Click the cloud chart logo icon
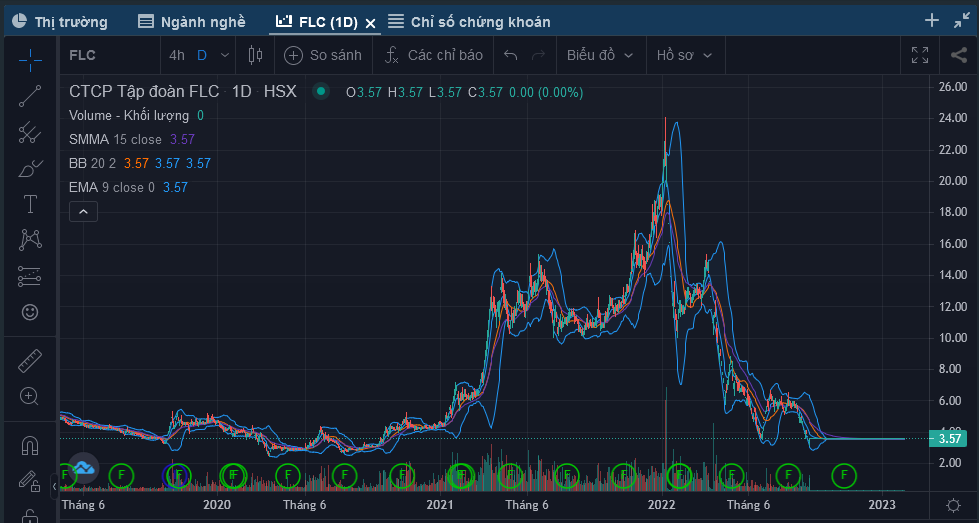Viewport: 979px width, 523px height. [83, 467]
